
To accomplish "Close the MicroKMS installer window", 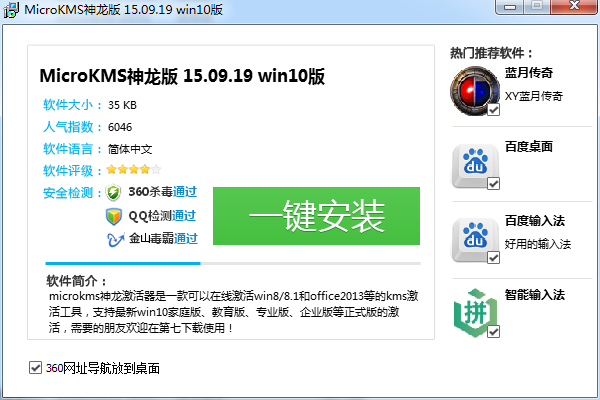I will click(574, 6).
